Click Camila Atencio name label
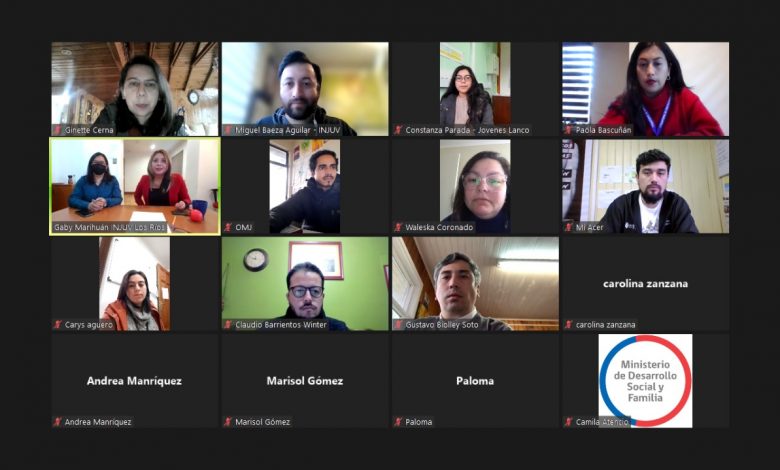Image resolution: width=780 pixels, height=470 pixels. 602,422
